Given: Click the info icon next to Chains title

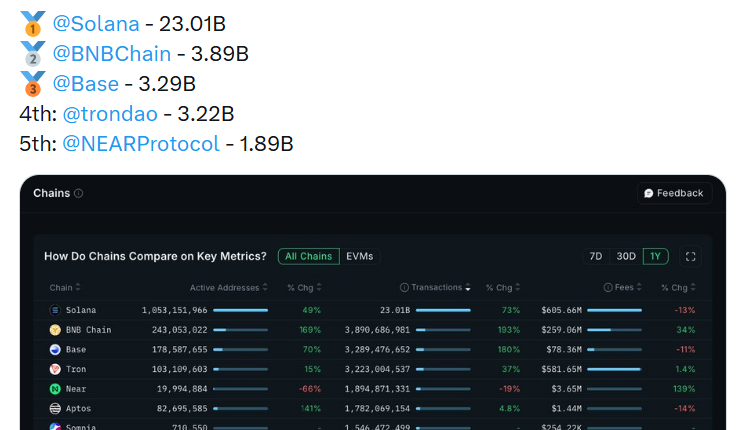Looking at the screenshot, I should tap(79, 193).
